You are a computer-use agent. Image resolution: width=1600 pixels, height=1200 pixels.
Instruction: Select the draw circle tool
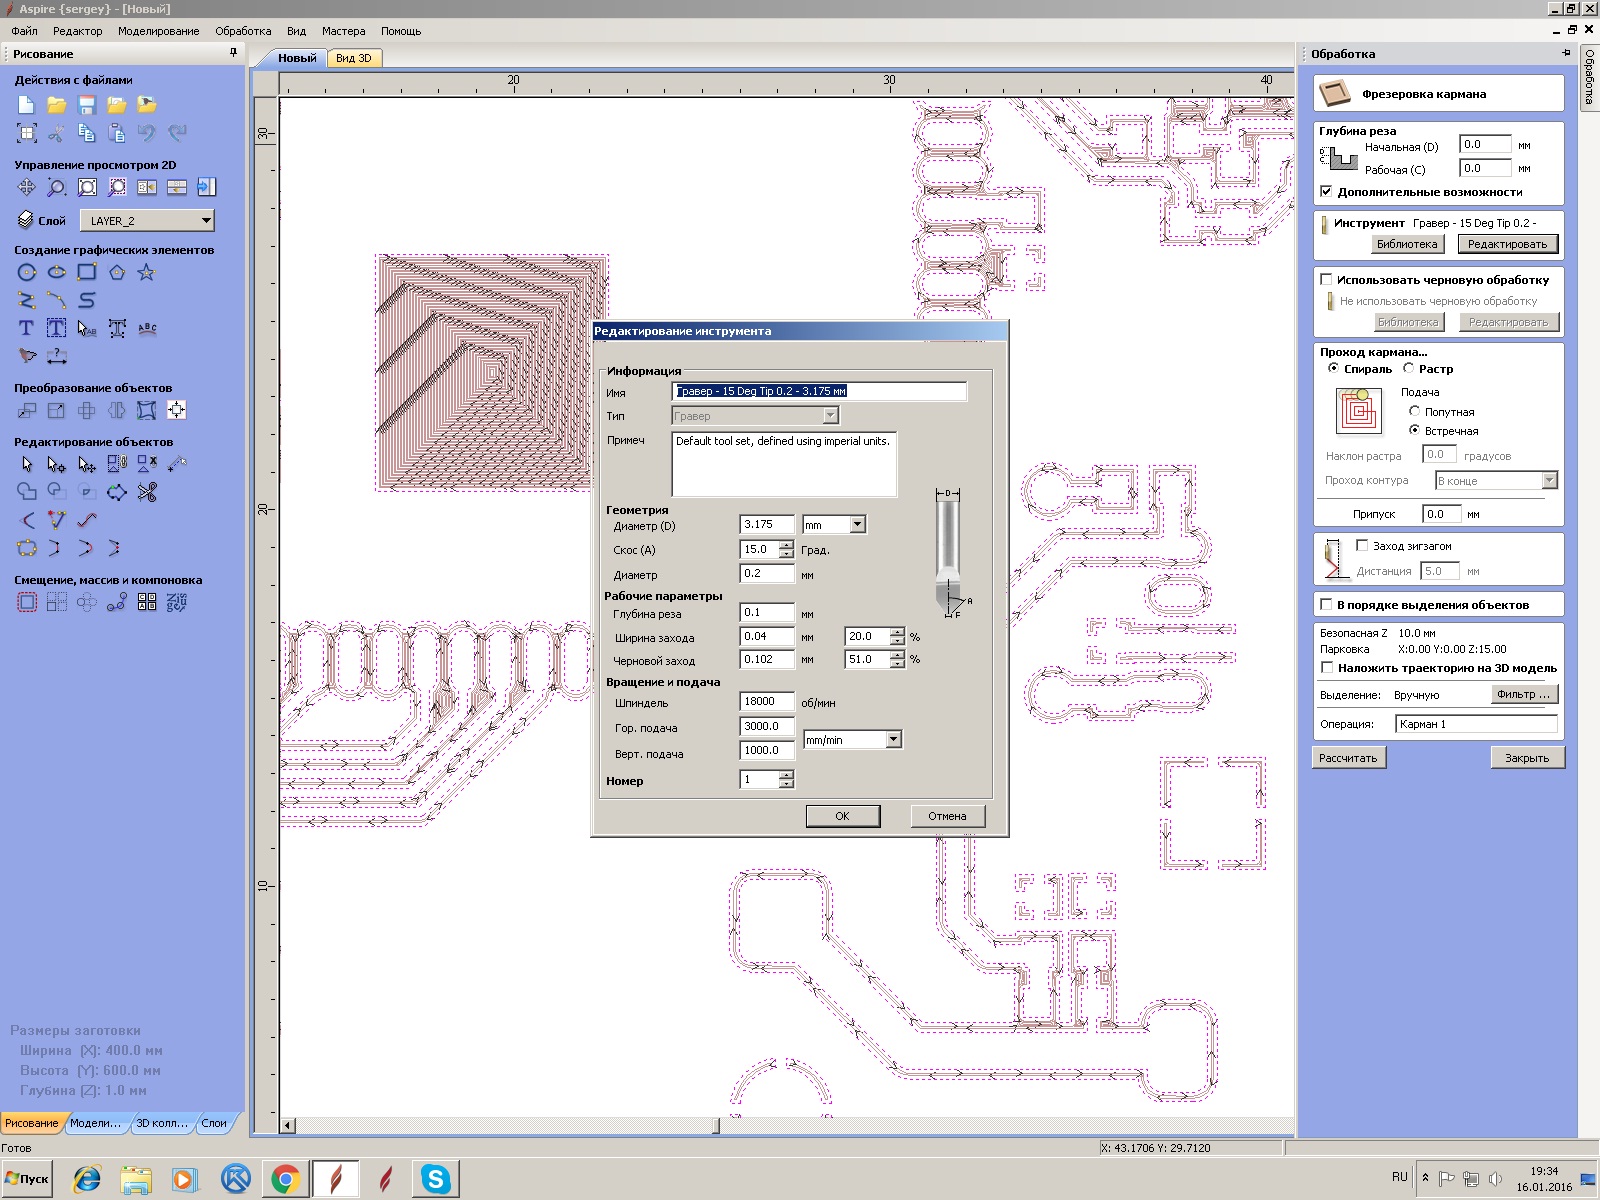point(27,272)
